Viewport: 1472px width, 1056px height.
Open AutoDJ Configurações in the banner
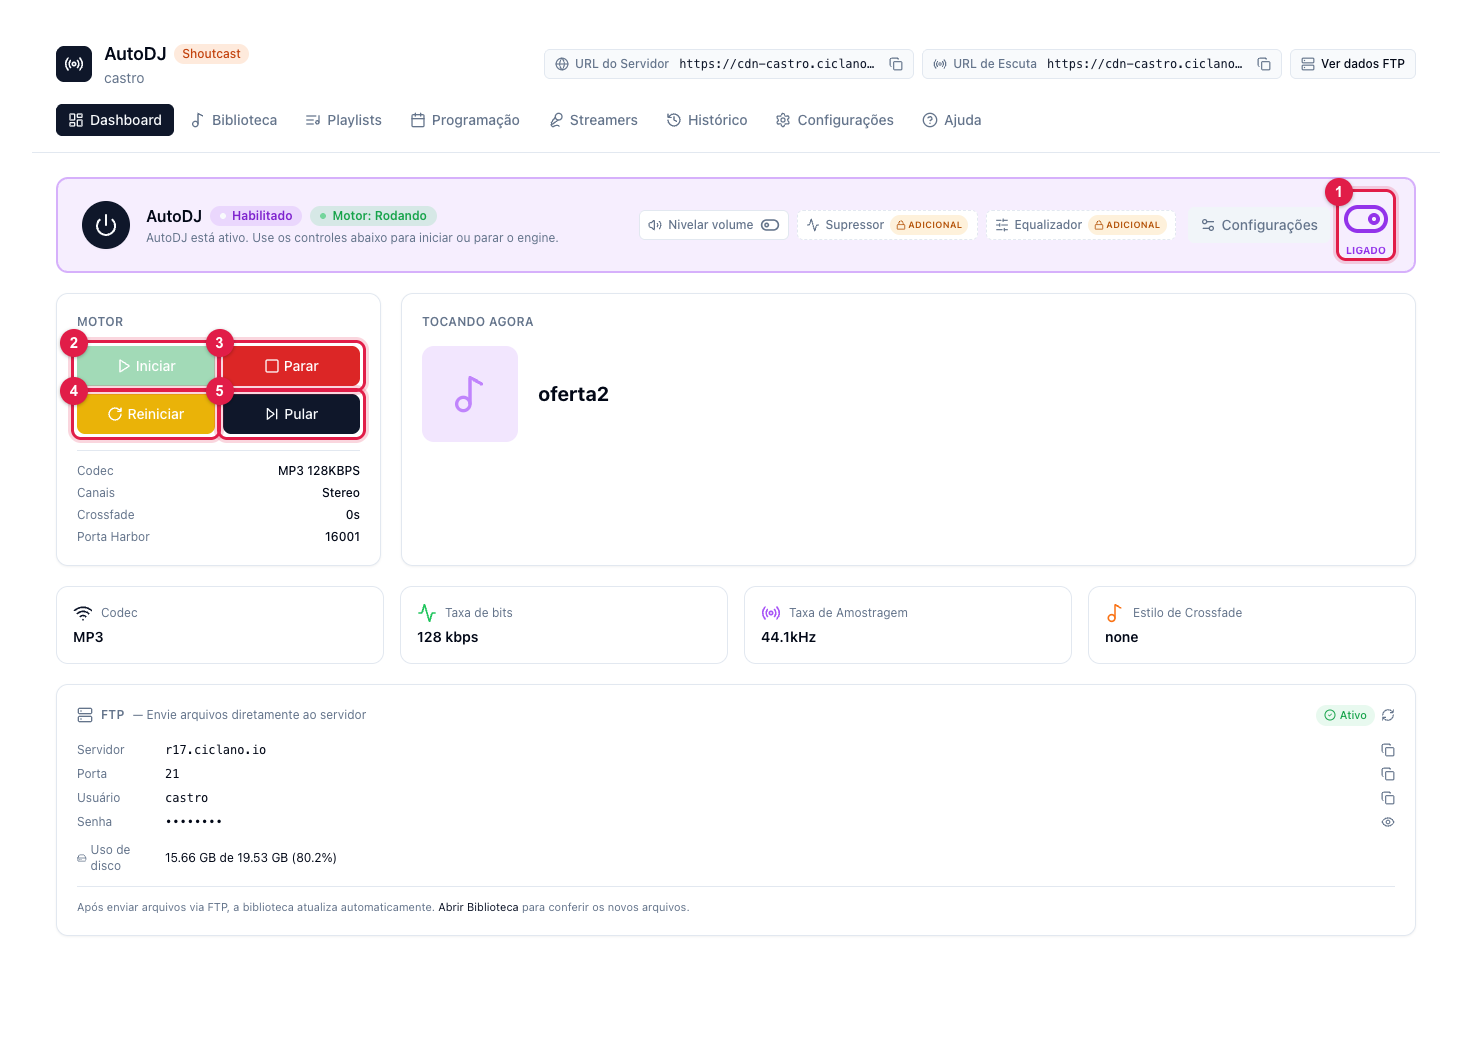pos(1260,225)
